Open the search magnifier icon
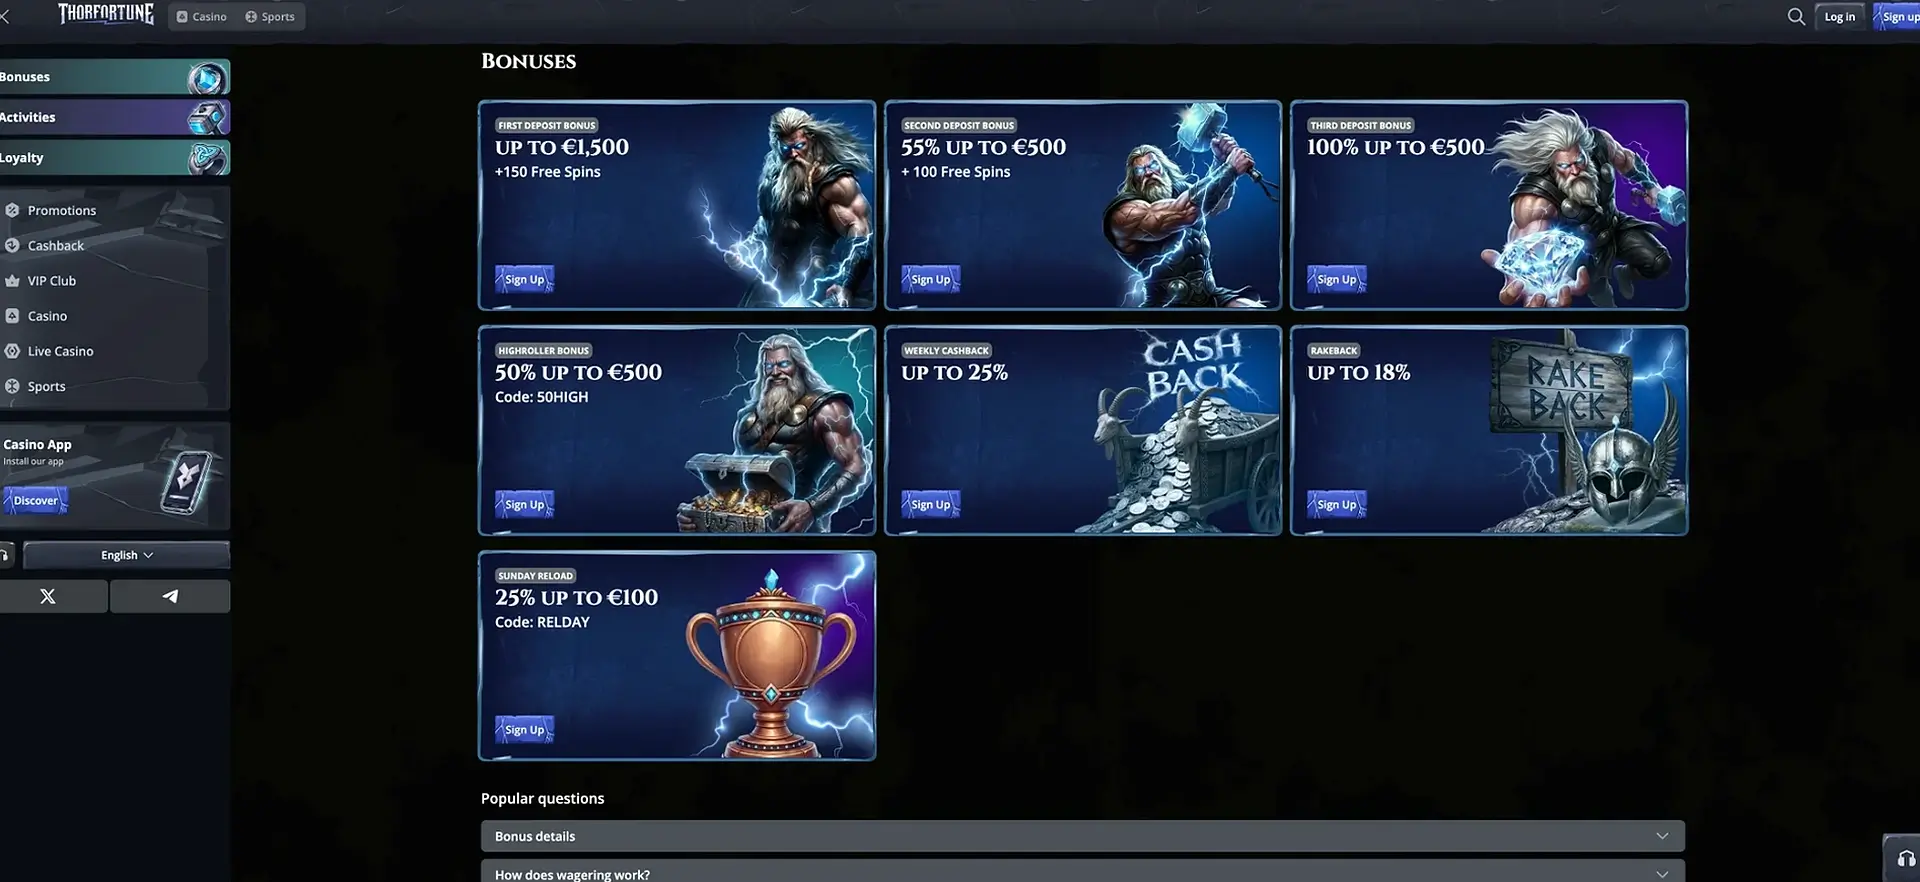Screen dimensions: 1920x882 click(1796, 16)
